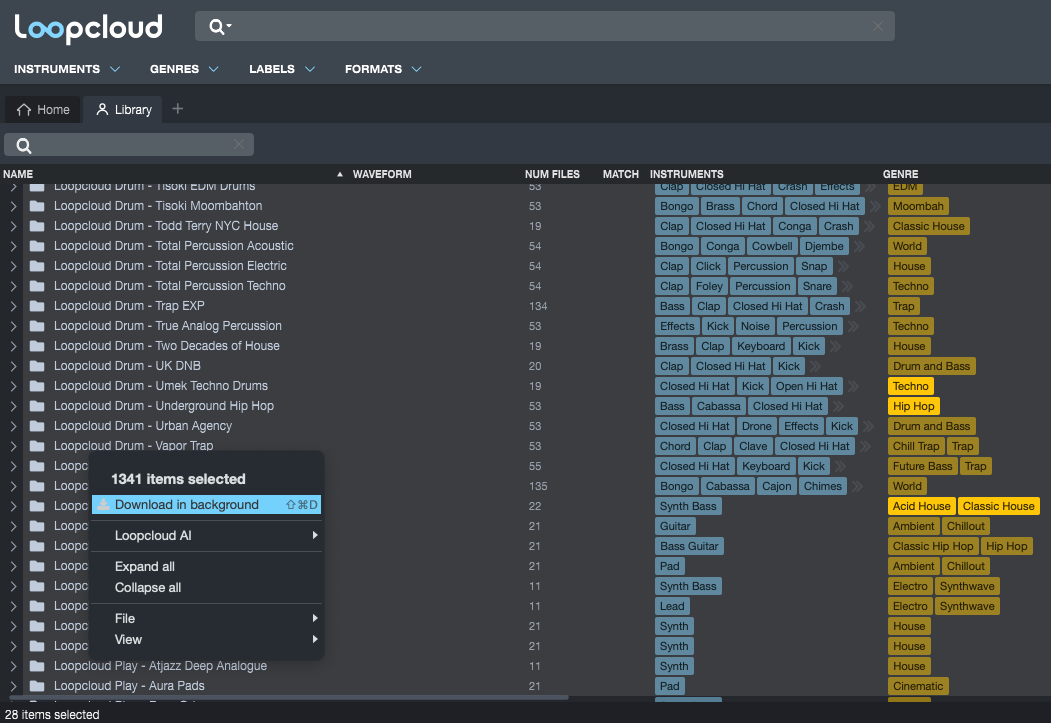This screenshot has width=1051, height=723.
Task: Click the folder icon for Tisoki Moombahton
Action: click(38, 206)
